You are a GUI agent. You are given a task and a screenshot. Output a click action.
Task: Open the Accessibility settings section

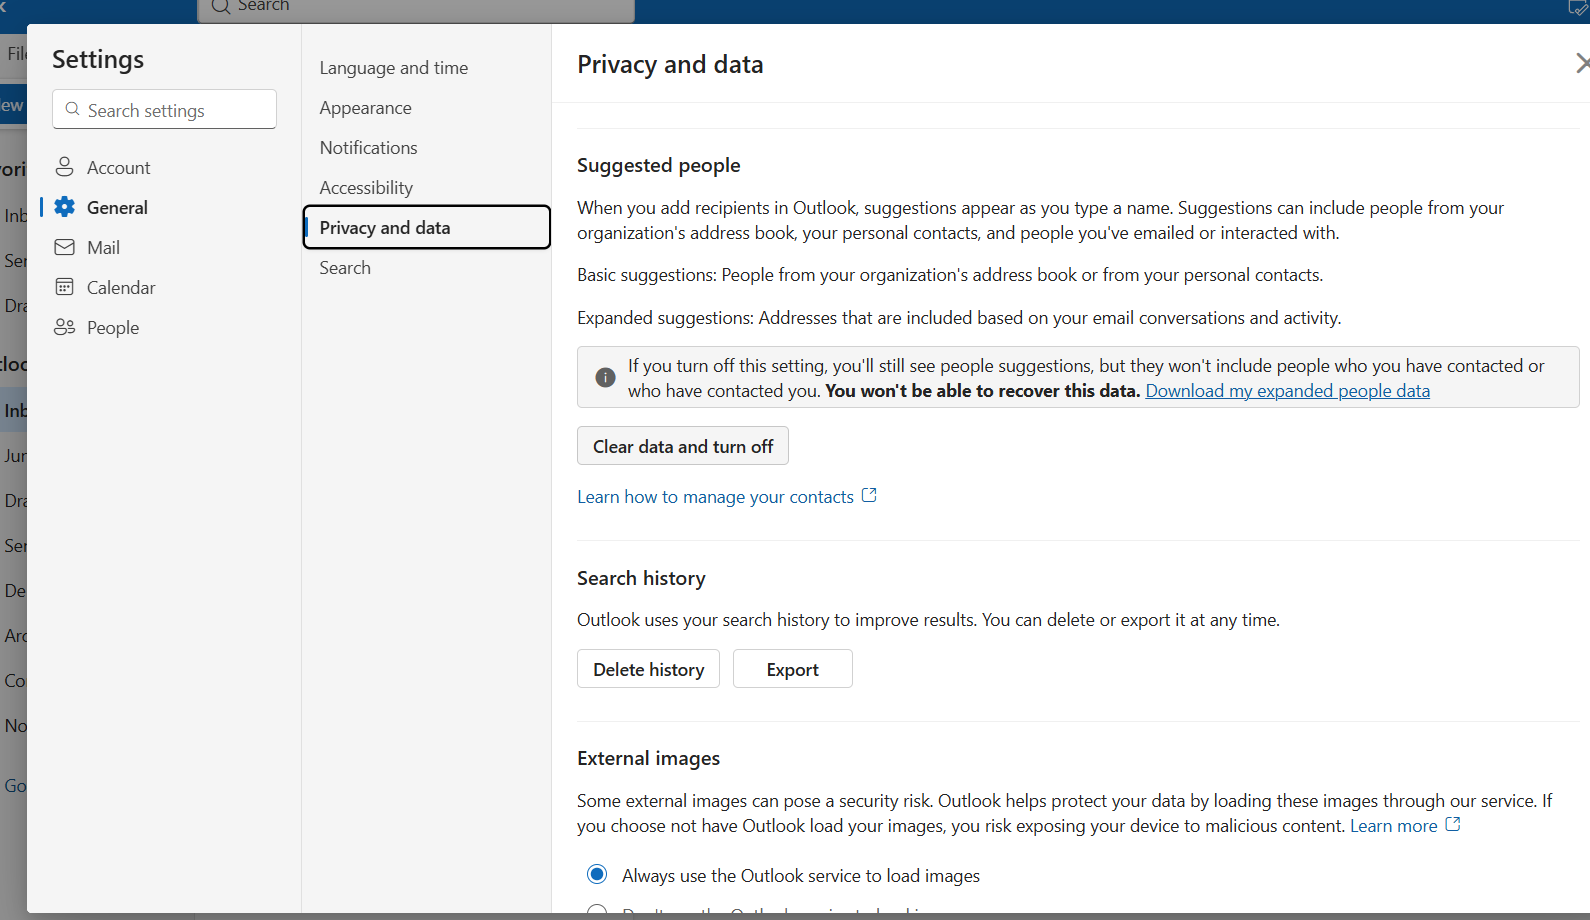pos(366,188)
